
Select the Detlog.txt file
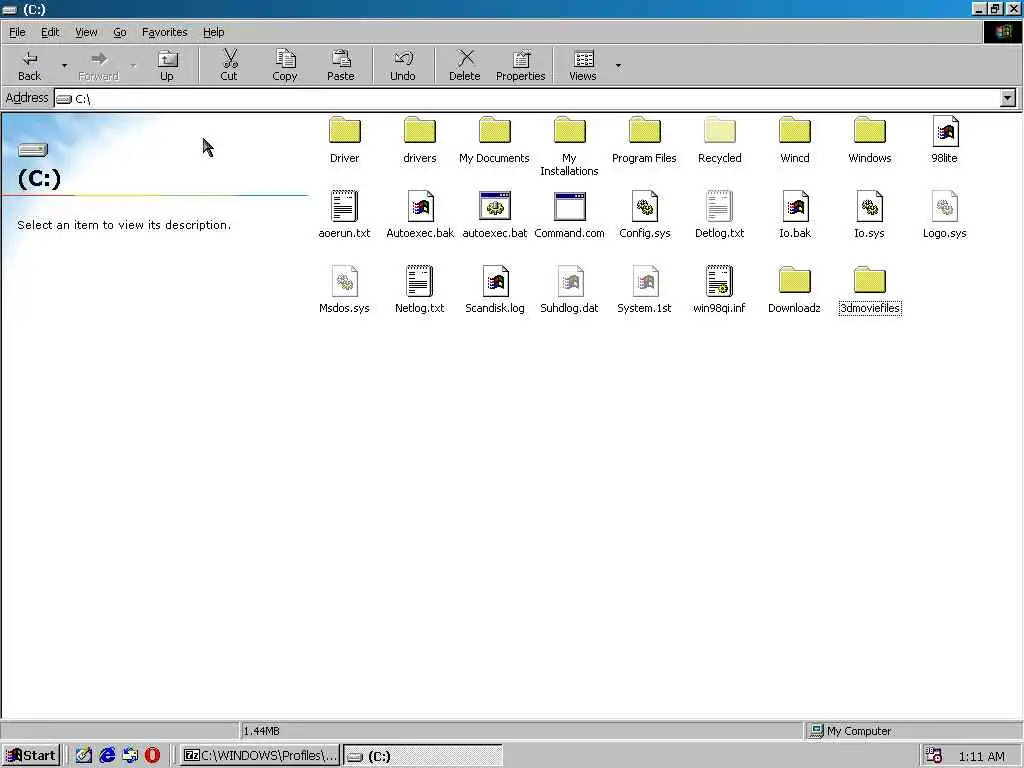pos(720,215)
